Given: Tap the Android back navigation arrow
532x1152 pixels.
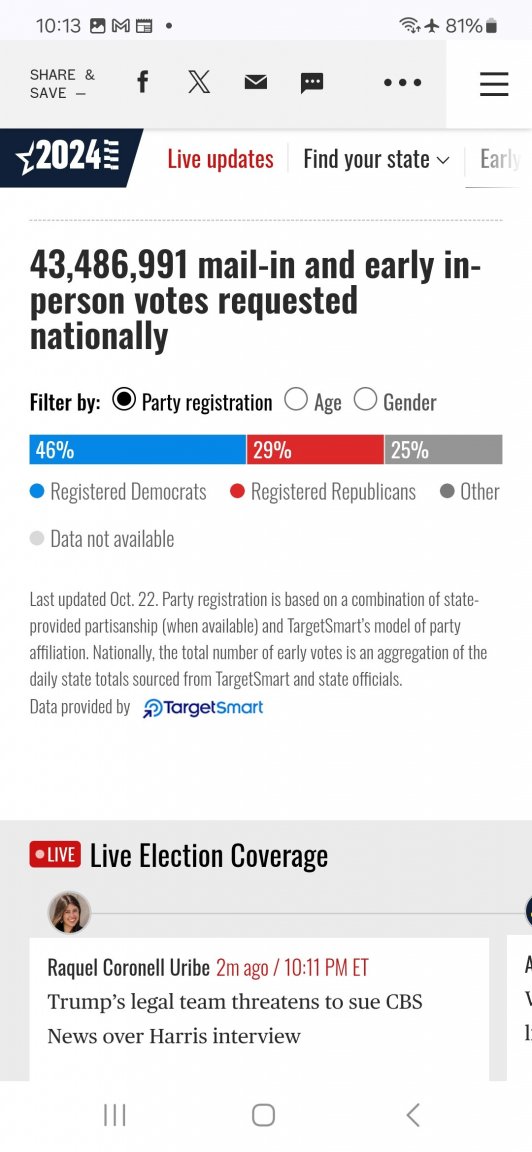Looking at the screenshot, I should [414, 1115].
